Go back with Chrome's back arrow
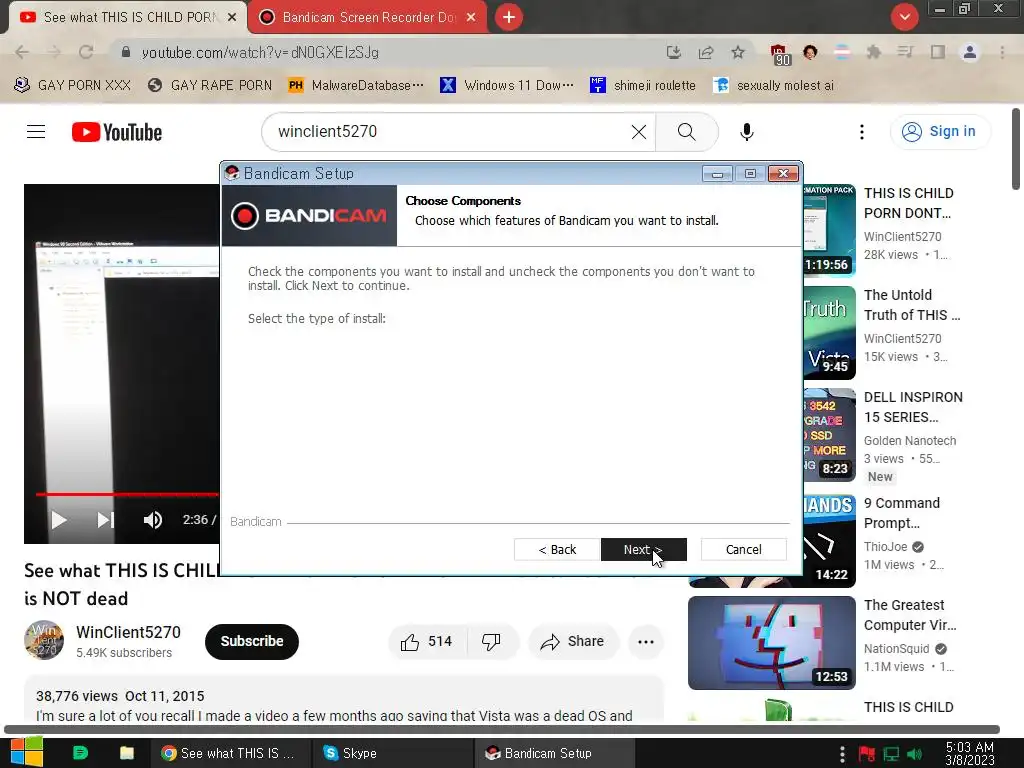 [x=22, y=52]
